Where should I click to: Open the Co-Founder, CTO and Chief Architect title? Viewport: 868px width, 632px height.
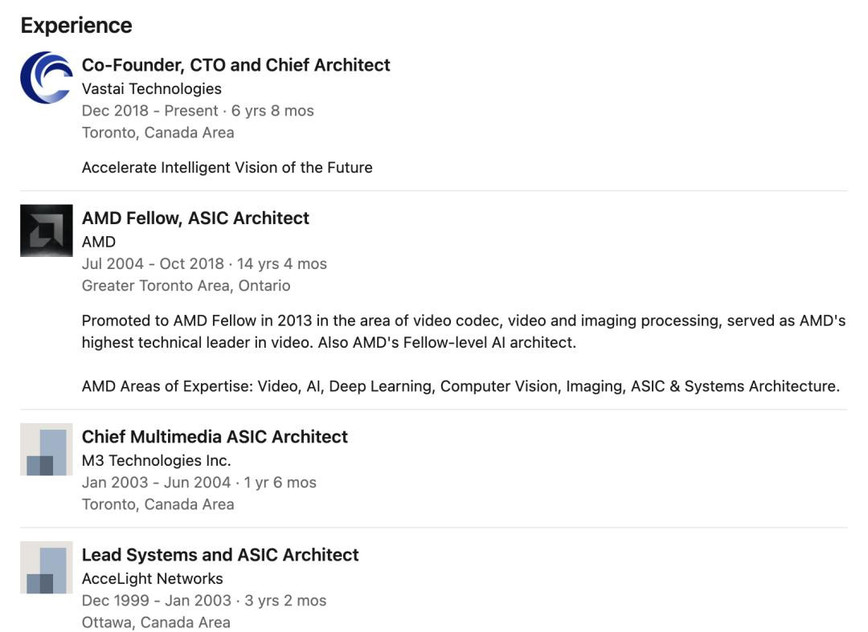coord(236,65)
